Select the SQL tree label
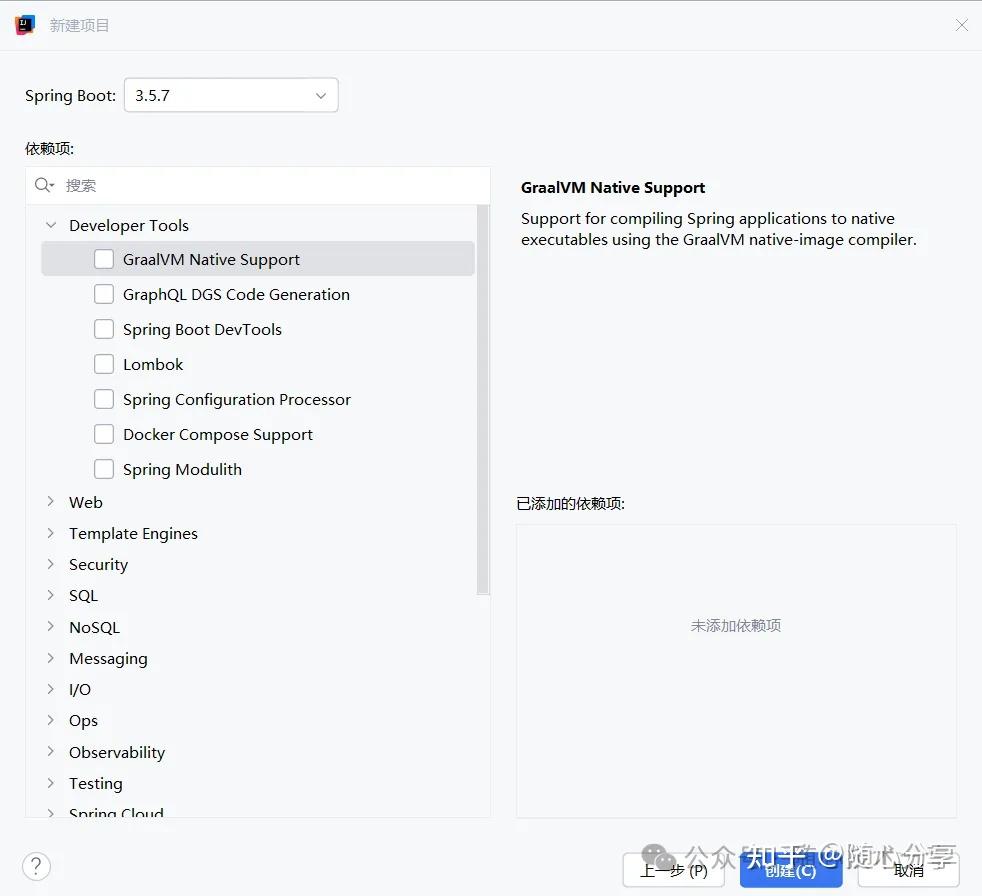Image resolution: width=982 pixels, height=896 pixels. click(83, 596)
